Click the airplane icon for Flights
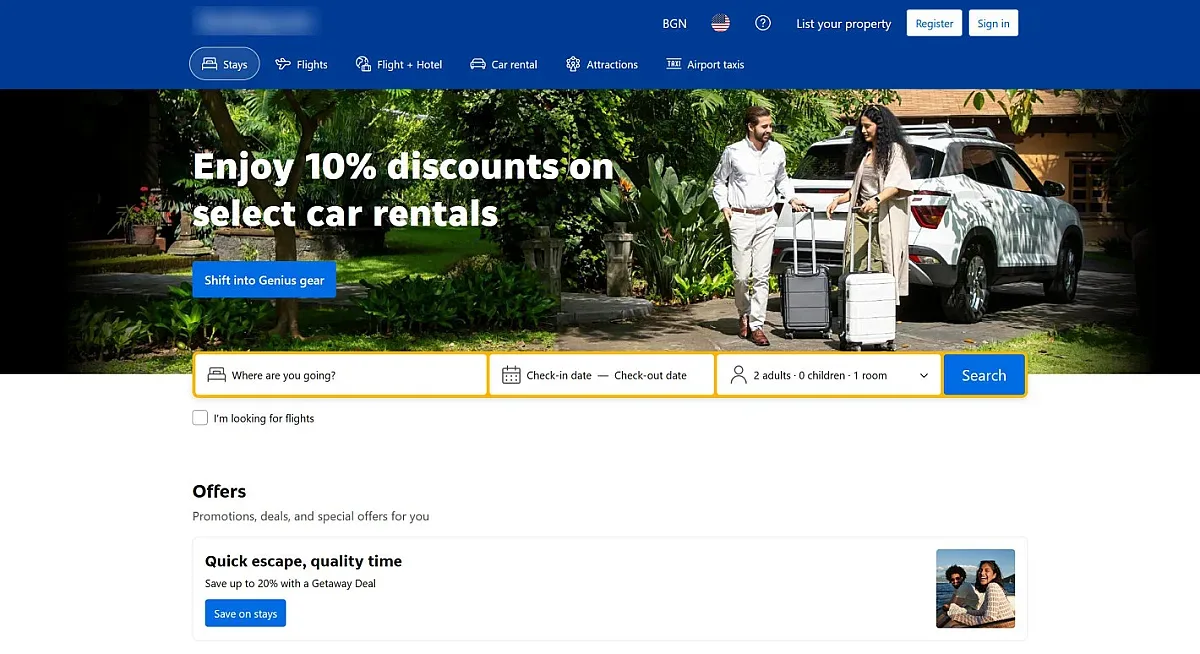1200x654 pixels. point(283,64)
